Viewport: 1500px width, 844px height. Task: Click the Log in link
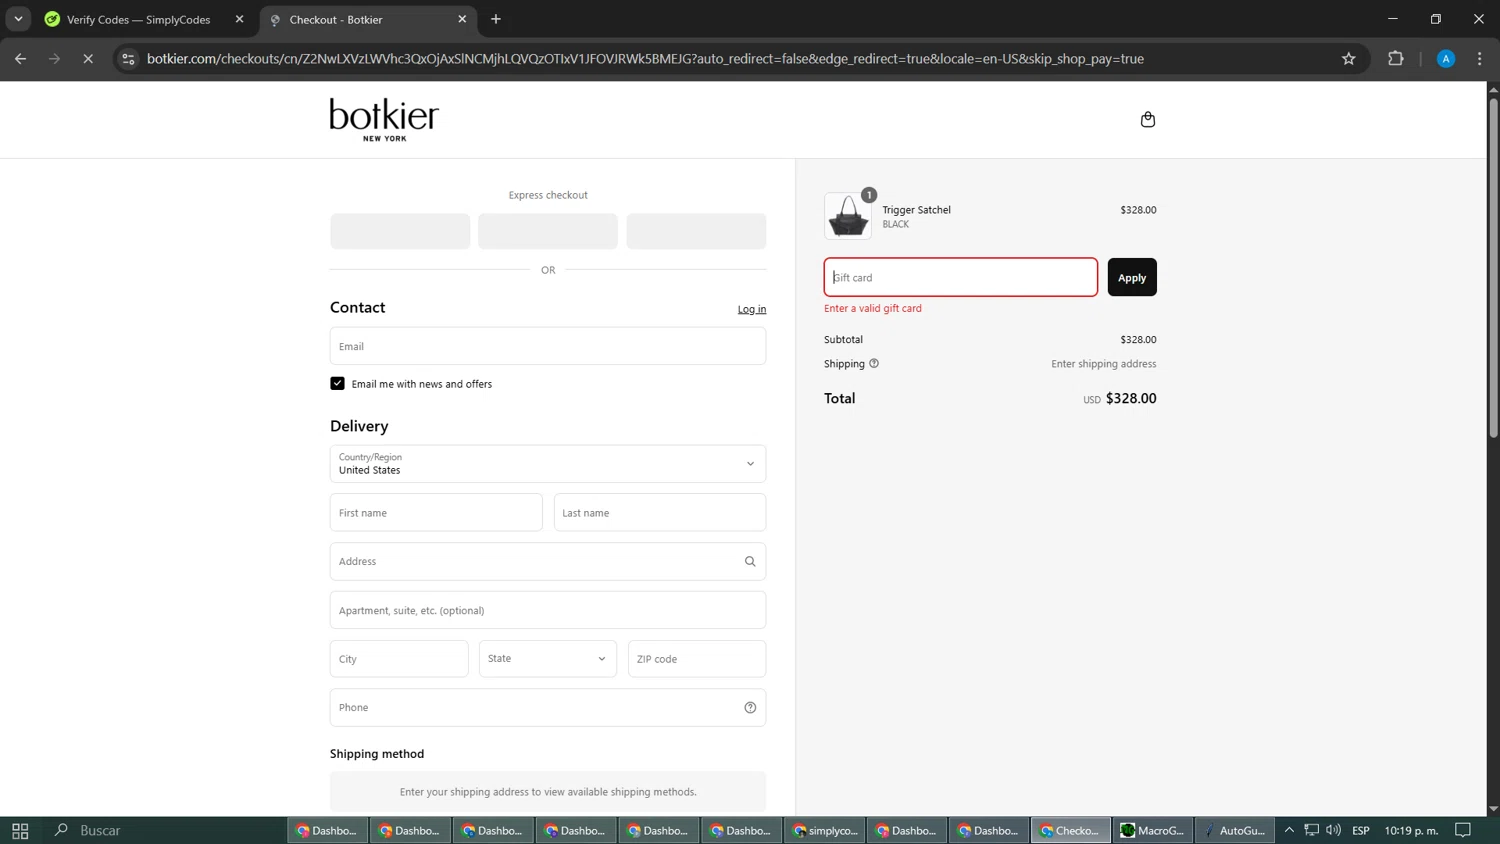coord(752,309)
